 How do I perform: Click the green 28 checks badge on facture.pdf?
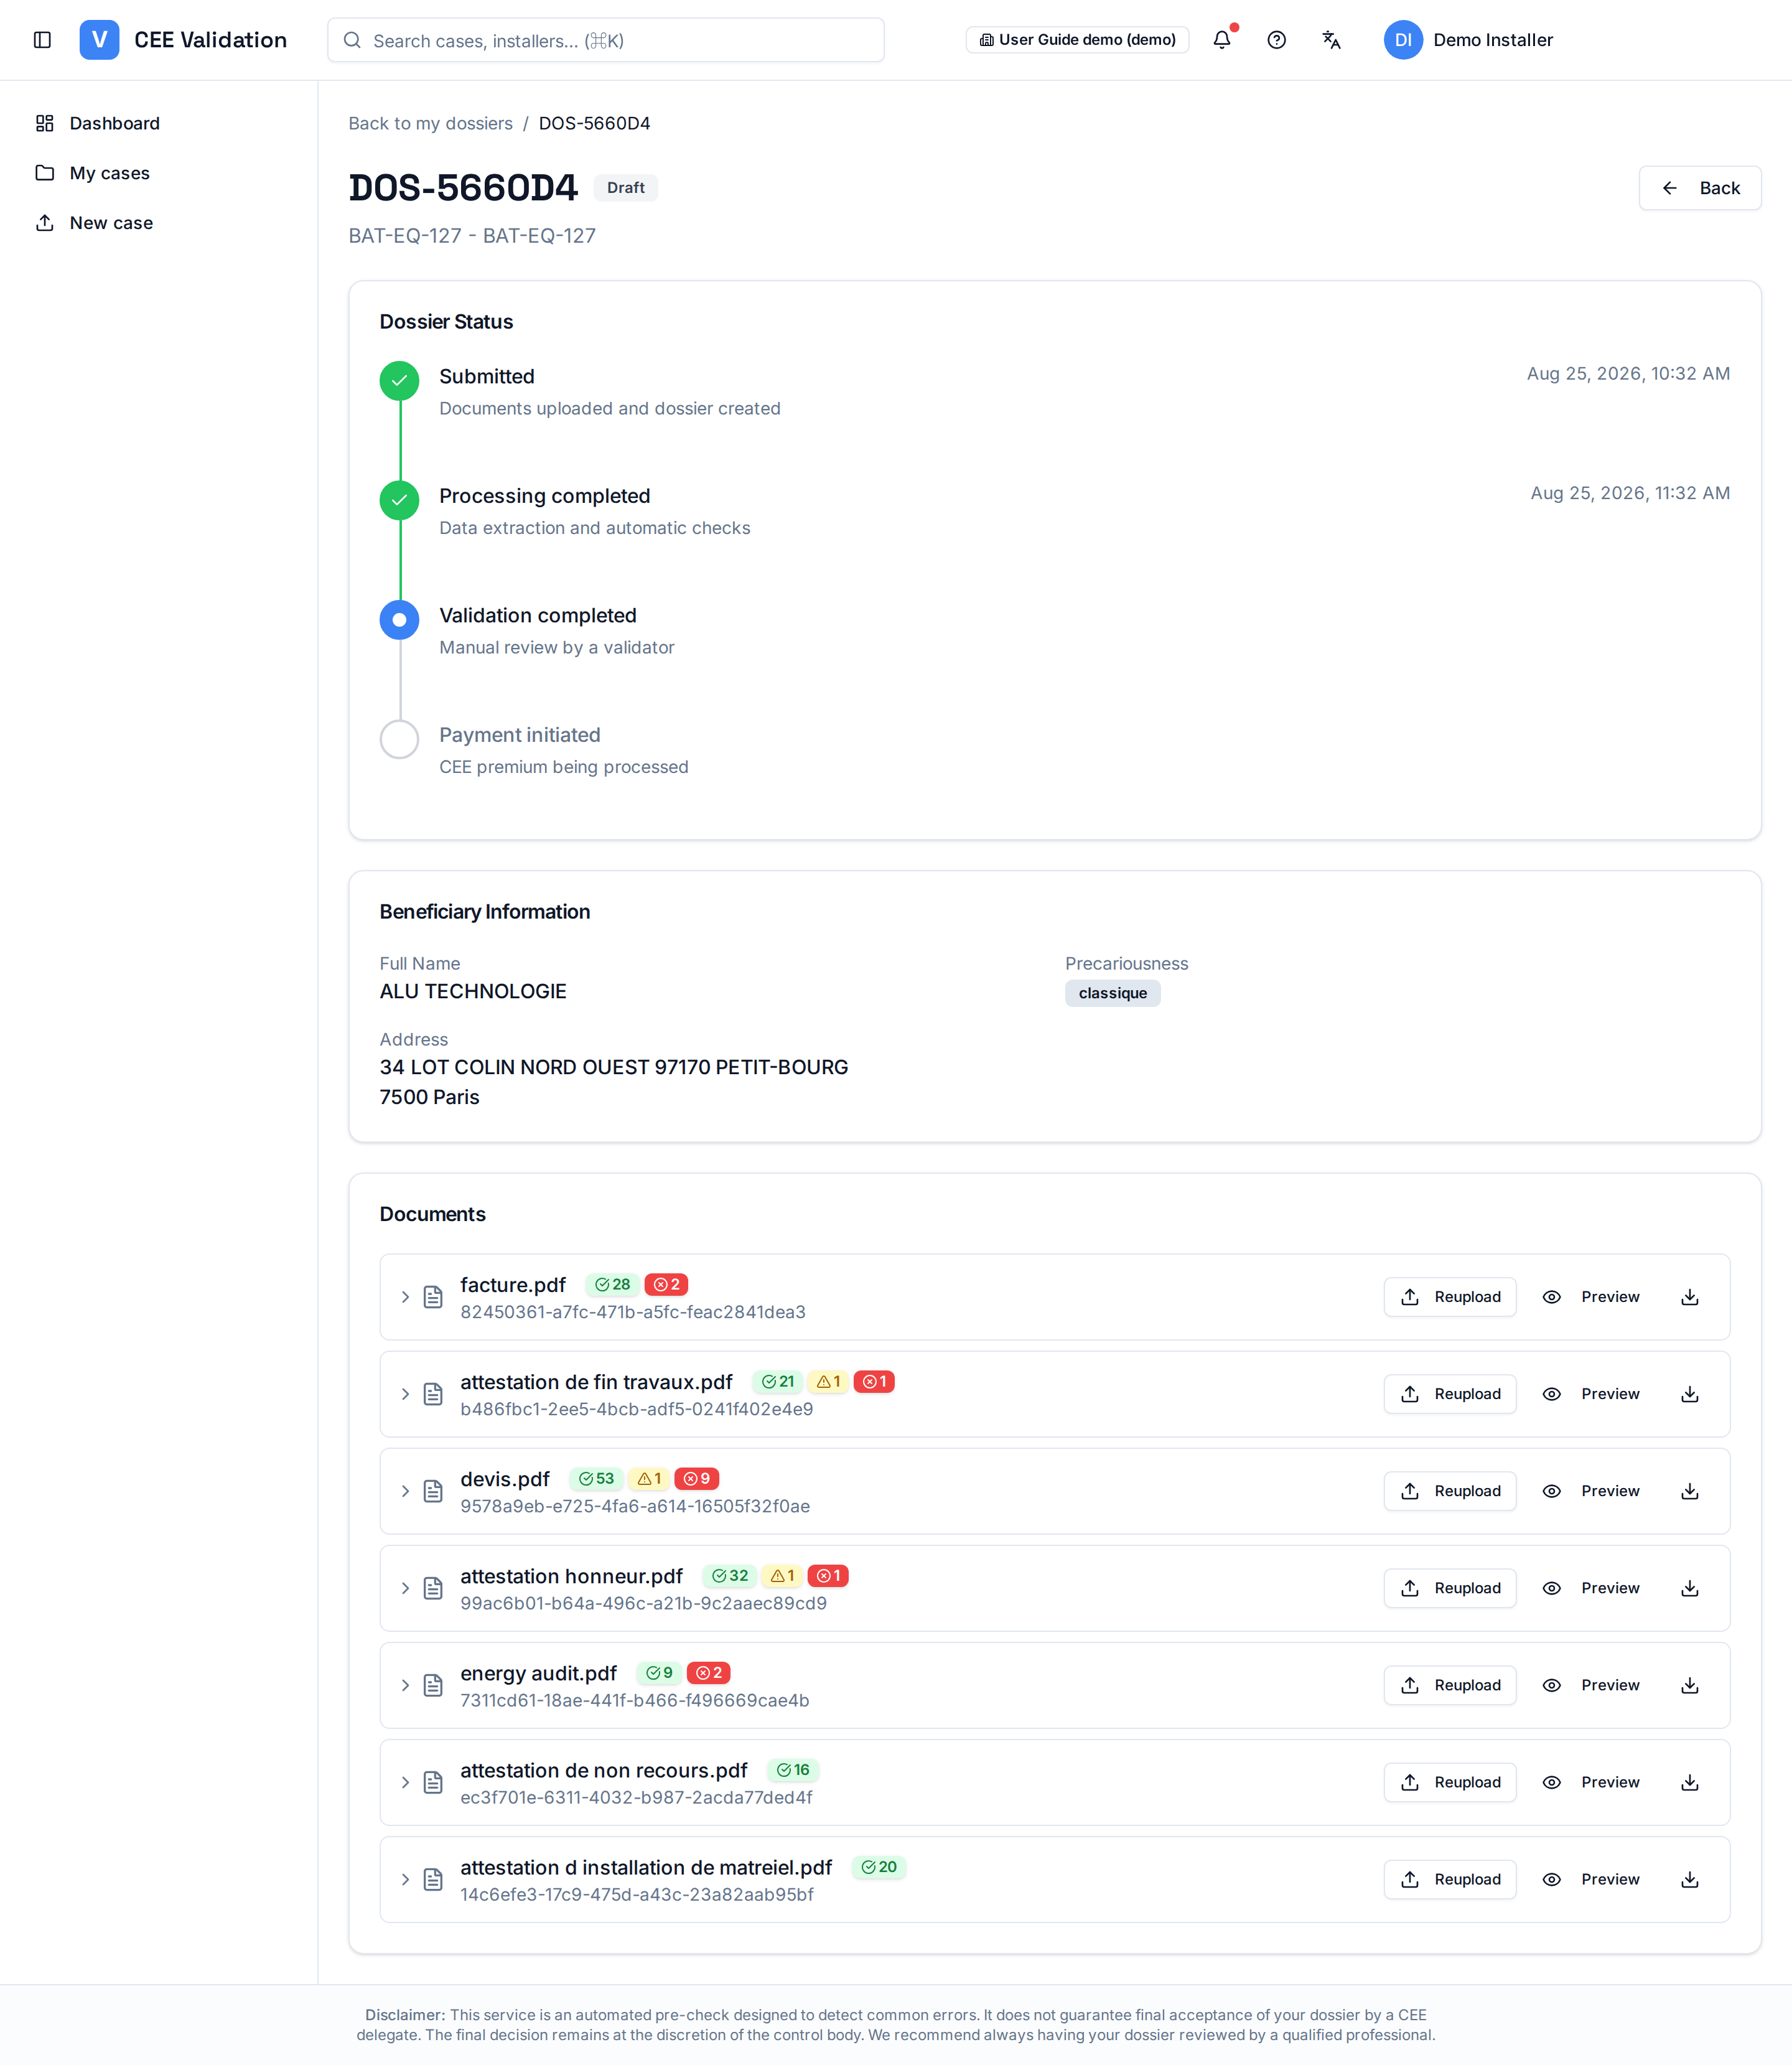point(612,1284)
